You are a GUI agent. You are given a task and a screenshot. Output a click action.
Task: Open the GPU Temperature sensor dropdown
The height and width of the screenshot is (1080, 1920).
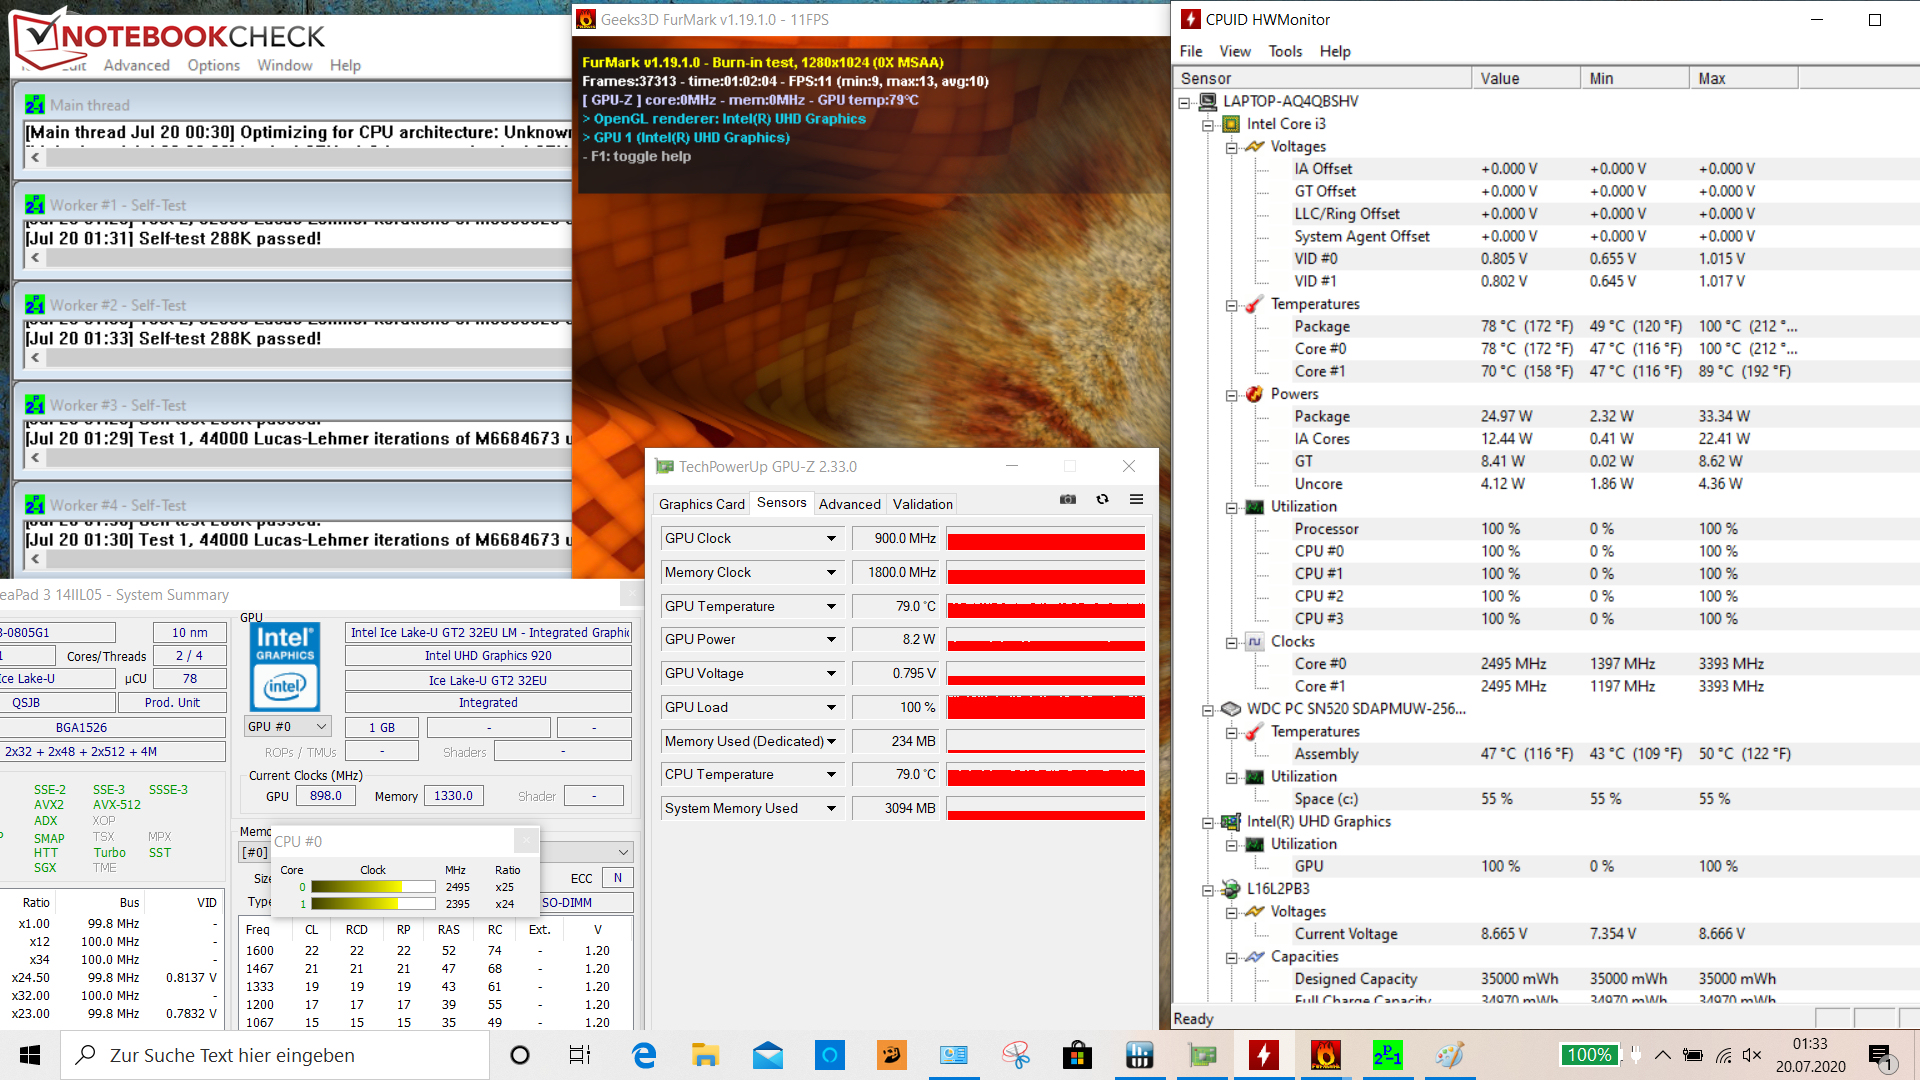tap(830, 606)
